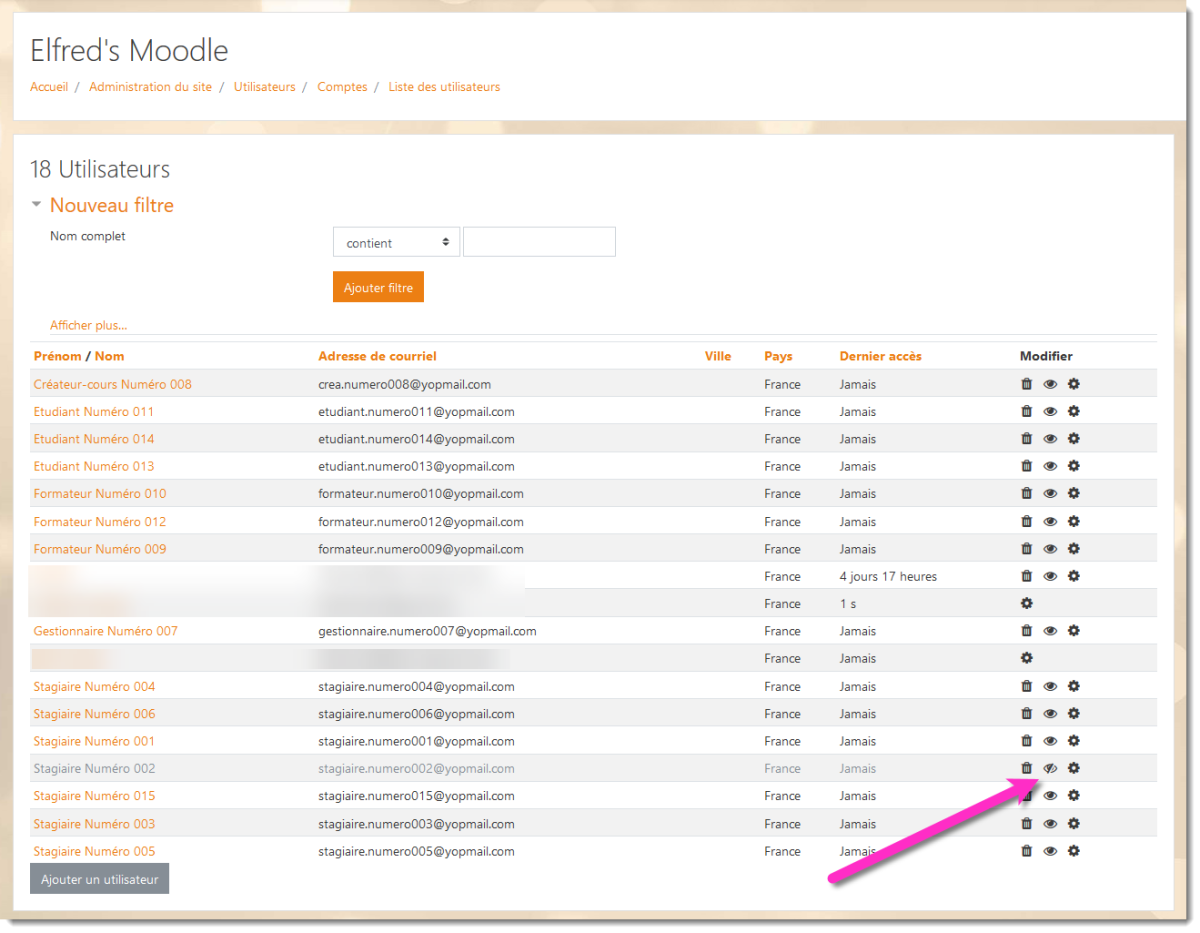
Task: Delete suspended user Stagiaire Numéro 002
Action: [x=1026, y=768]
